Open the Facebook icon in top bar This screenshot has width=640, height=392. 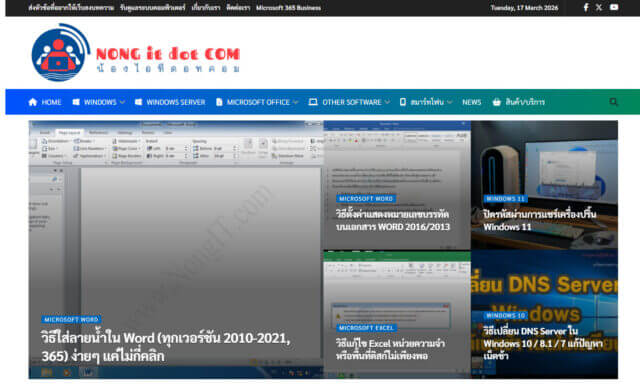[586, 7]
